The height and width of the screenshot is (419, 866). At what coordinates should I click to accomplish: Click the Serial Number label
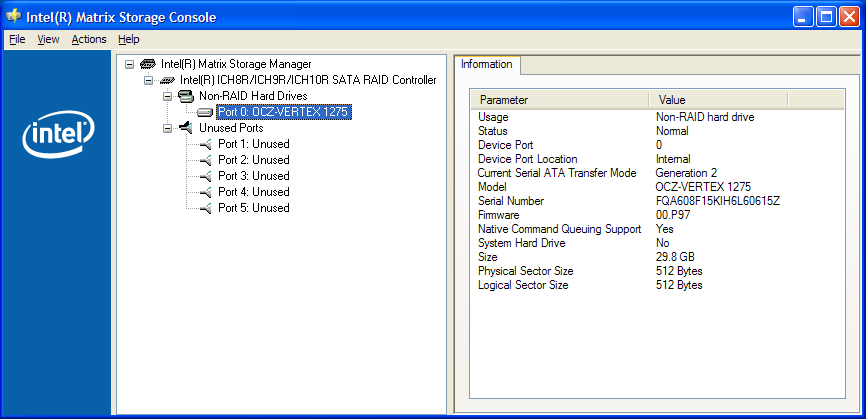[x=511, y=201]
